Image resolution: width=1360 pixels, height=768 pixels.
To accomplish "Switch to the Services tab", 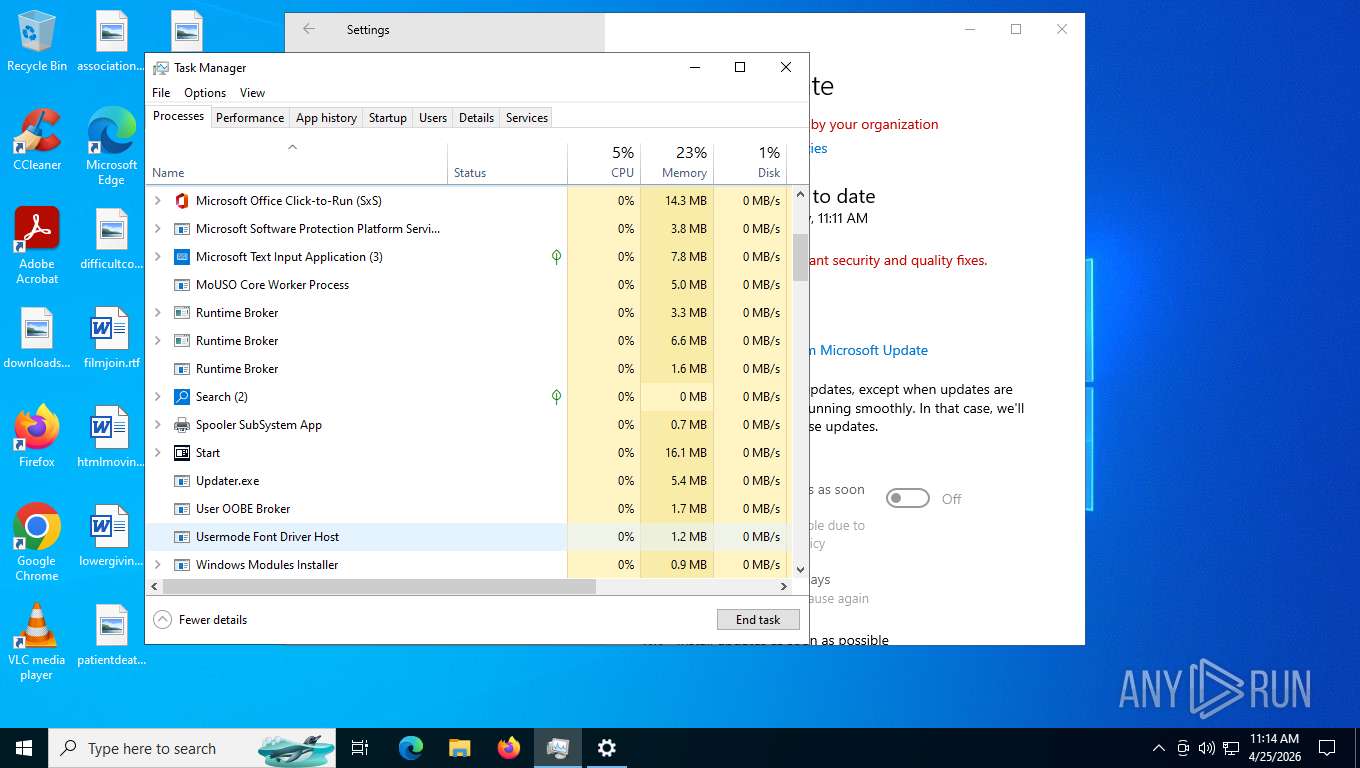I will pos(527,118).
